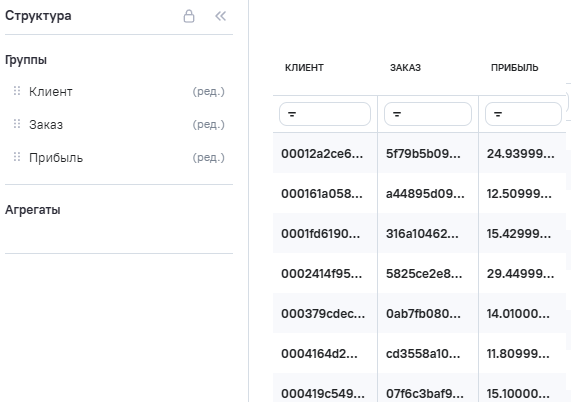Click the order cell a44895d09...

pyautogui.click(x=425, y=193)
